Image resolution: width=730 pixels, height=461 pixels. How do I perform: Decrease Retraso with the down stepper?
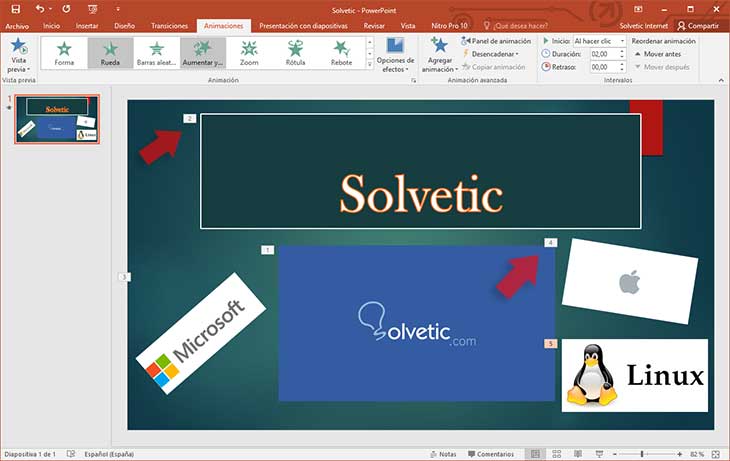(622, 70)
